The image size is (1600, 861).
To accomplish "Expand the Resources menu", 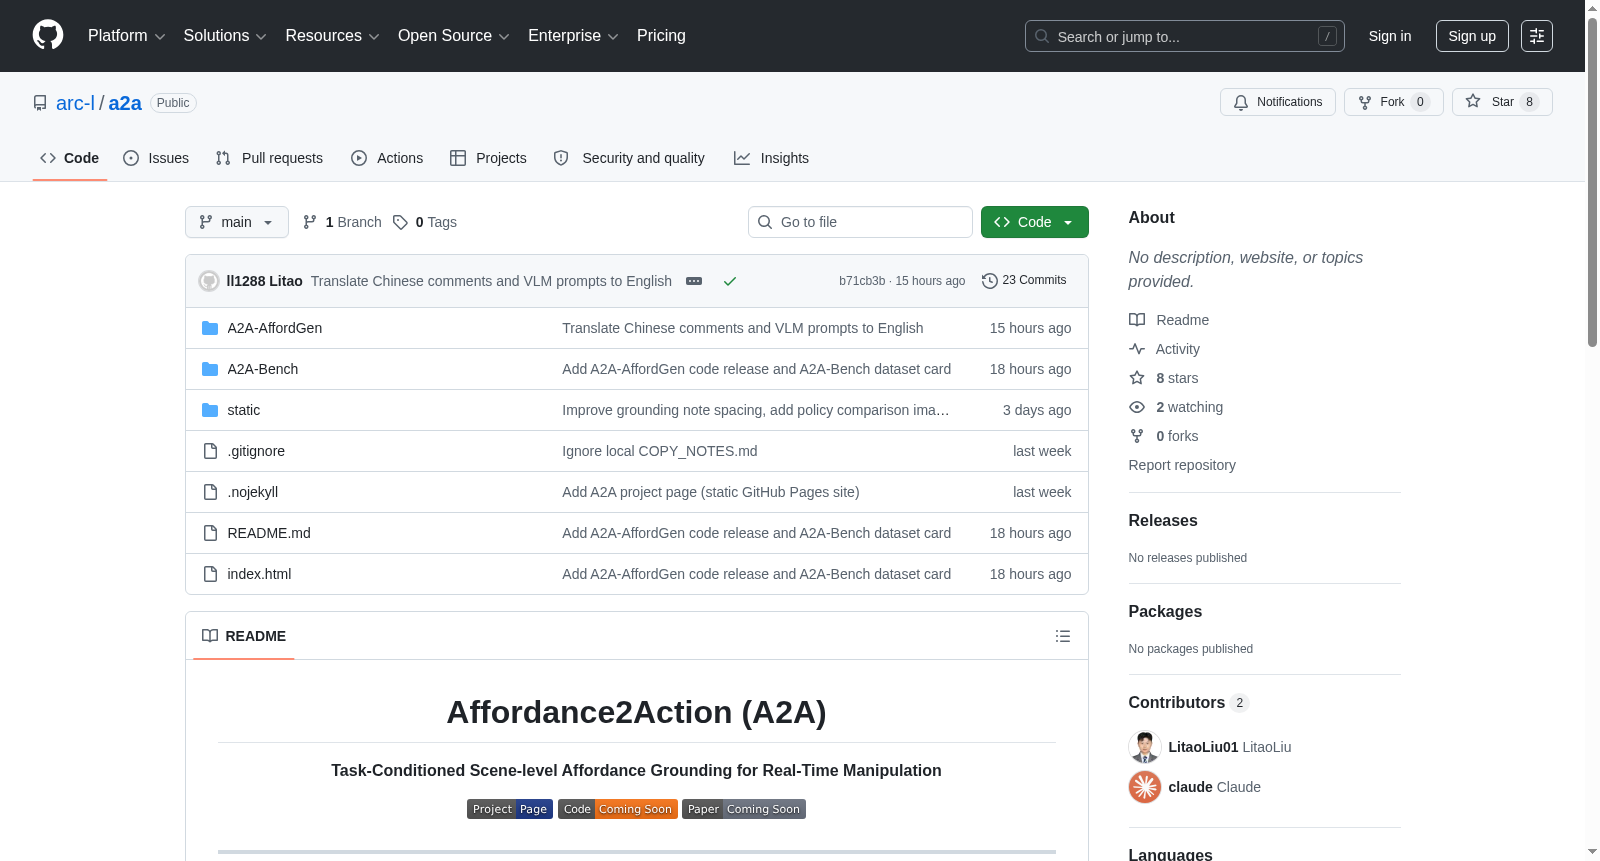I will [x=332, y=36].
